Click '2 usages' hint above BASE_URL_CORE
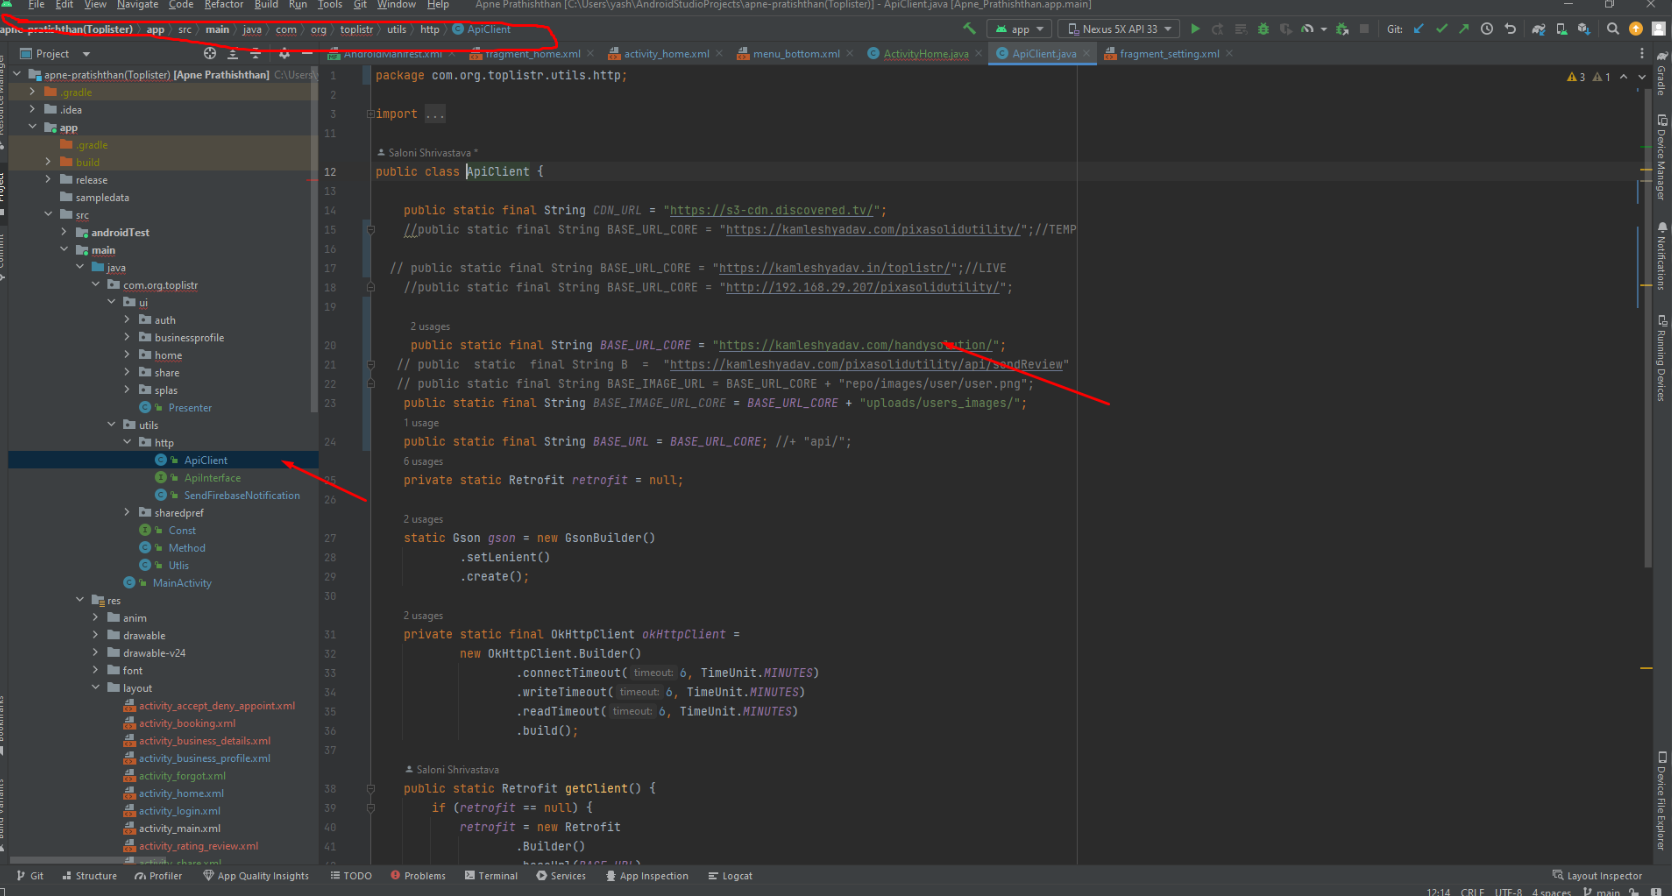The height and width of the screenshot is (896, 1672). point(430,327)
